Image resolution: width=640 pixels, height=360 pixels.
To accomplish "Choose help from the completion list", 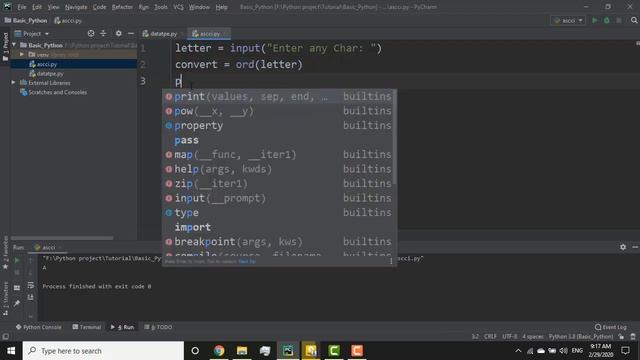I will 278,169.
